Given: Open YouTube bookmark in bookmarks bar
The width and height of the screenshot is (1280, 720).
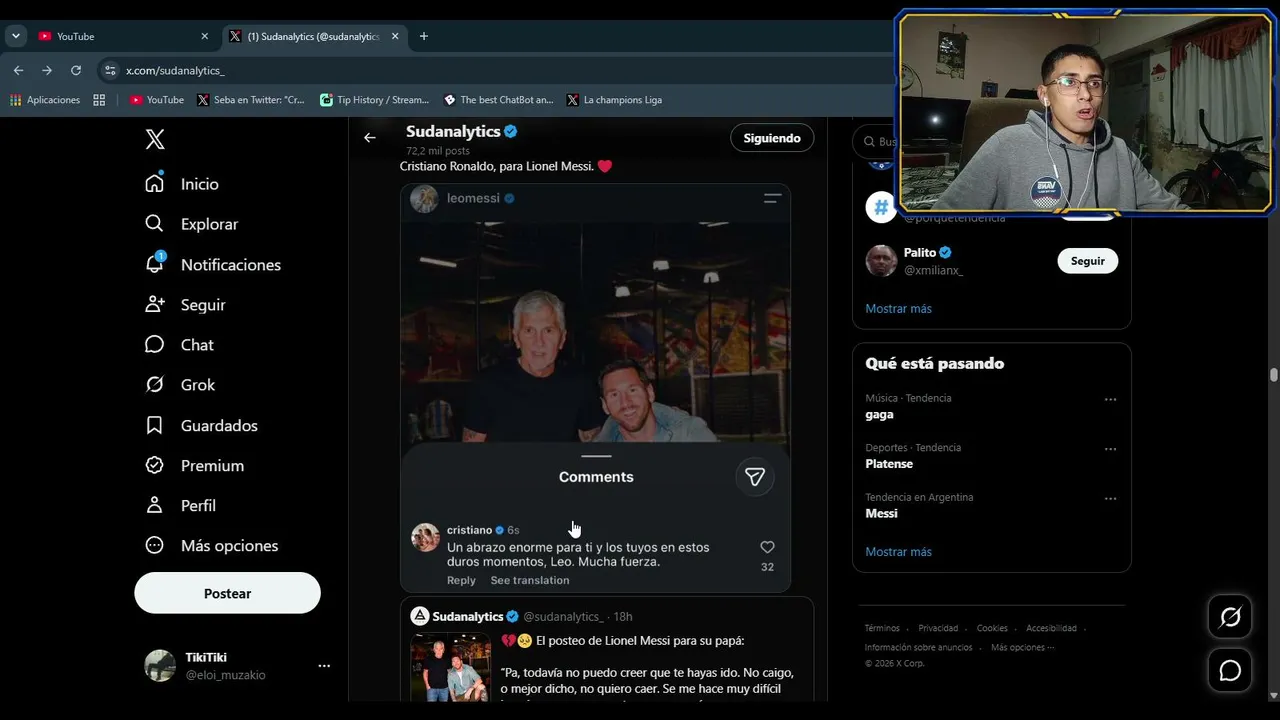Looking at the screenshot, I should click(157, 100).
